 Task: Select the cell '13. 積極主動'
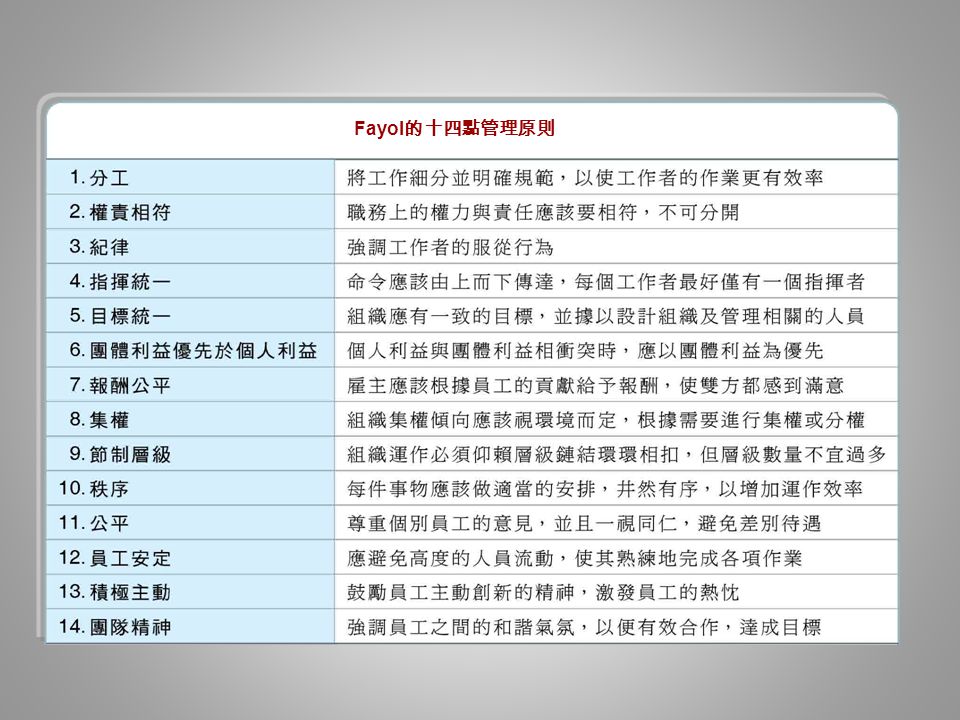point(190,592)
